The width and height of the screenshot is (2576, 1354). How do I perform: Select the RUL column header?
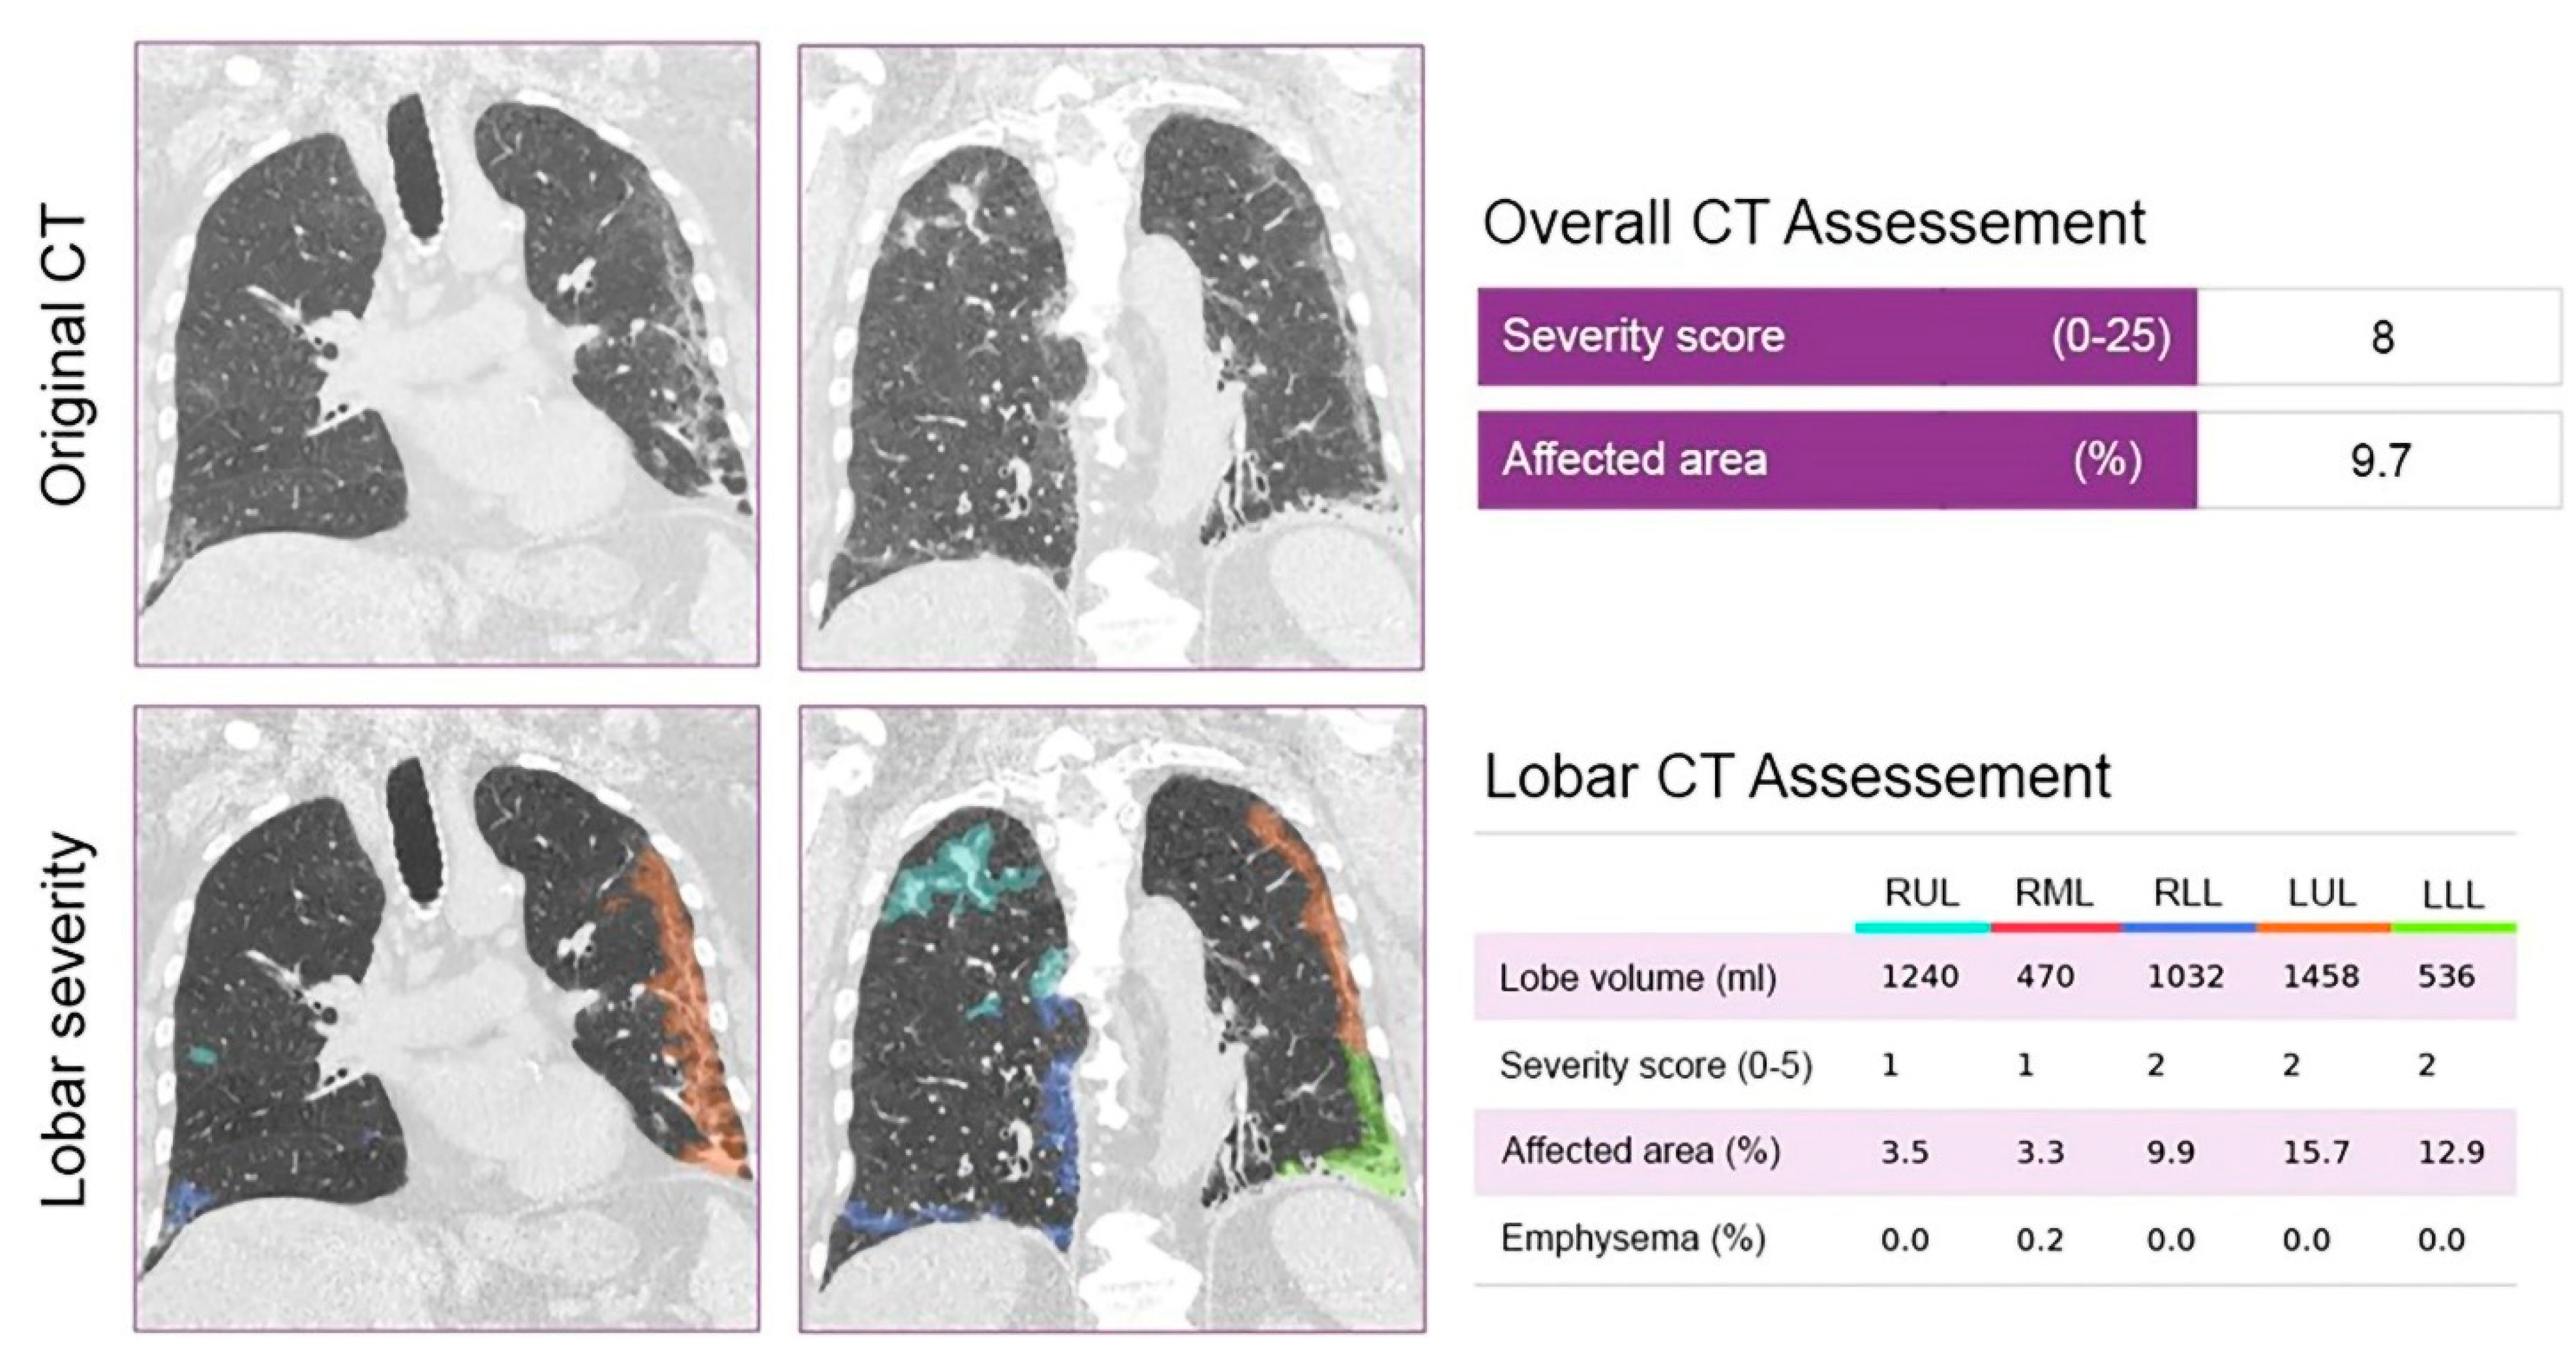click(x=1921, y=892)
